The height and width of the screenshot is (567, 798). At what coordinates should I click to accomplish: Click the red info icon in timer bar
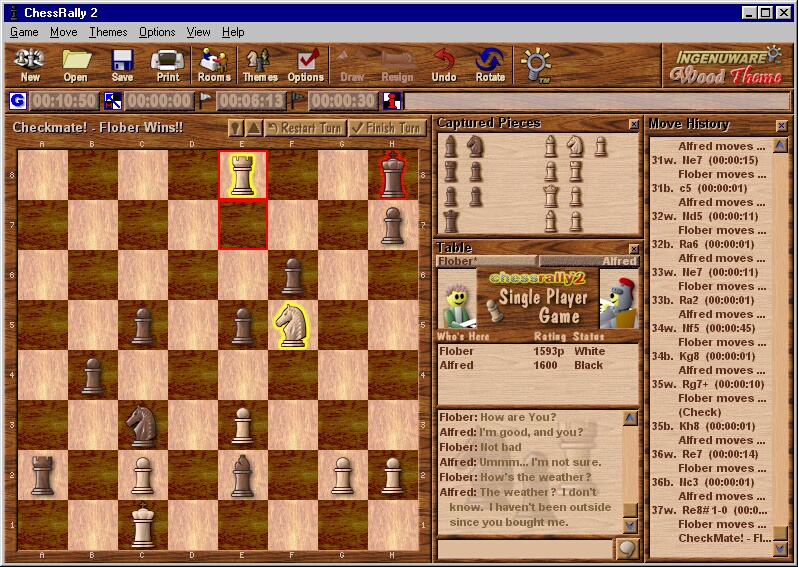point(392,101)
